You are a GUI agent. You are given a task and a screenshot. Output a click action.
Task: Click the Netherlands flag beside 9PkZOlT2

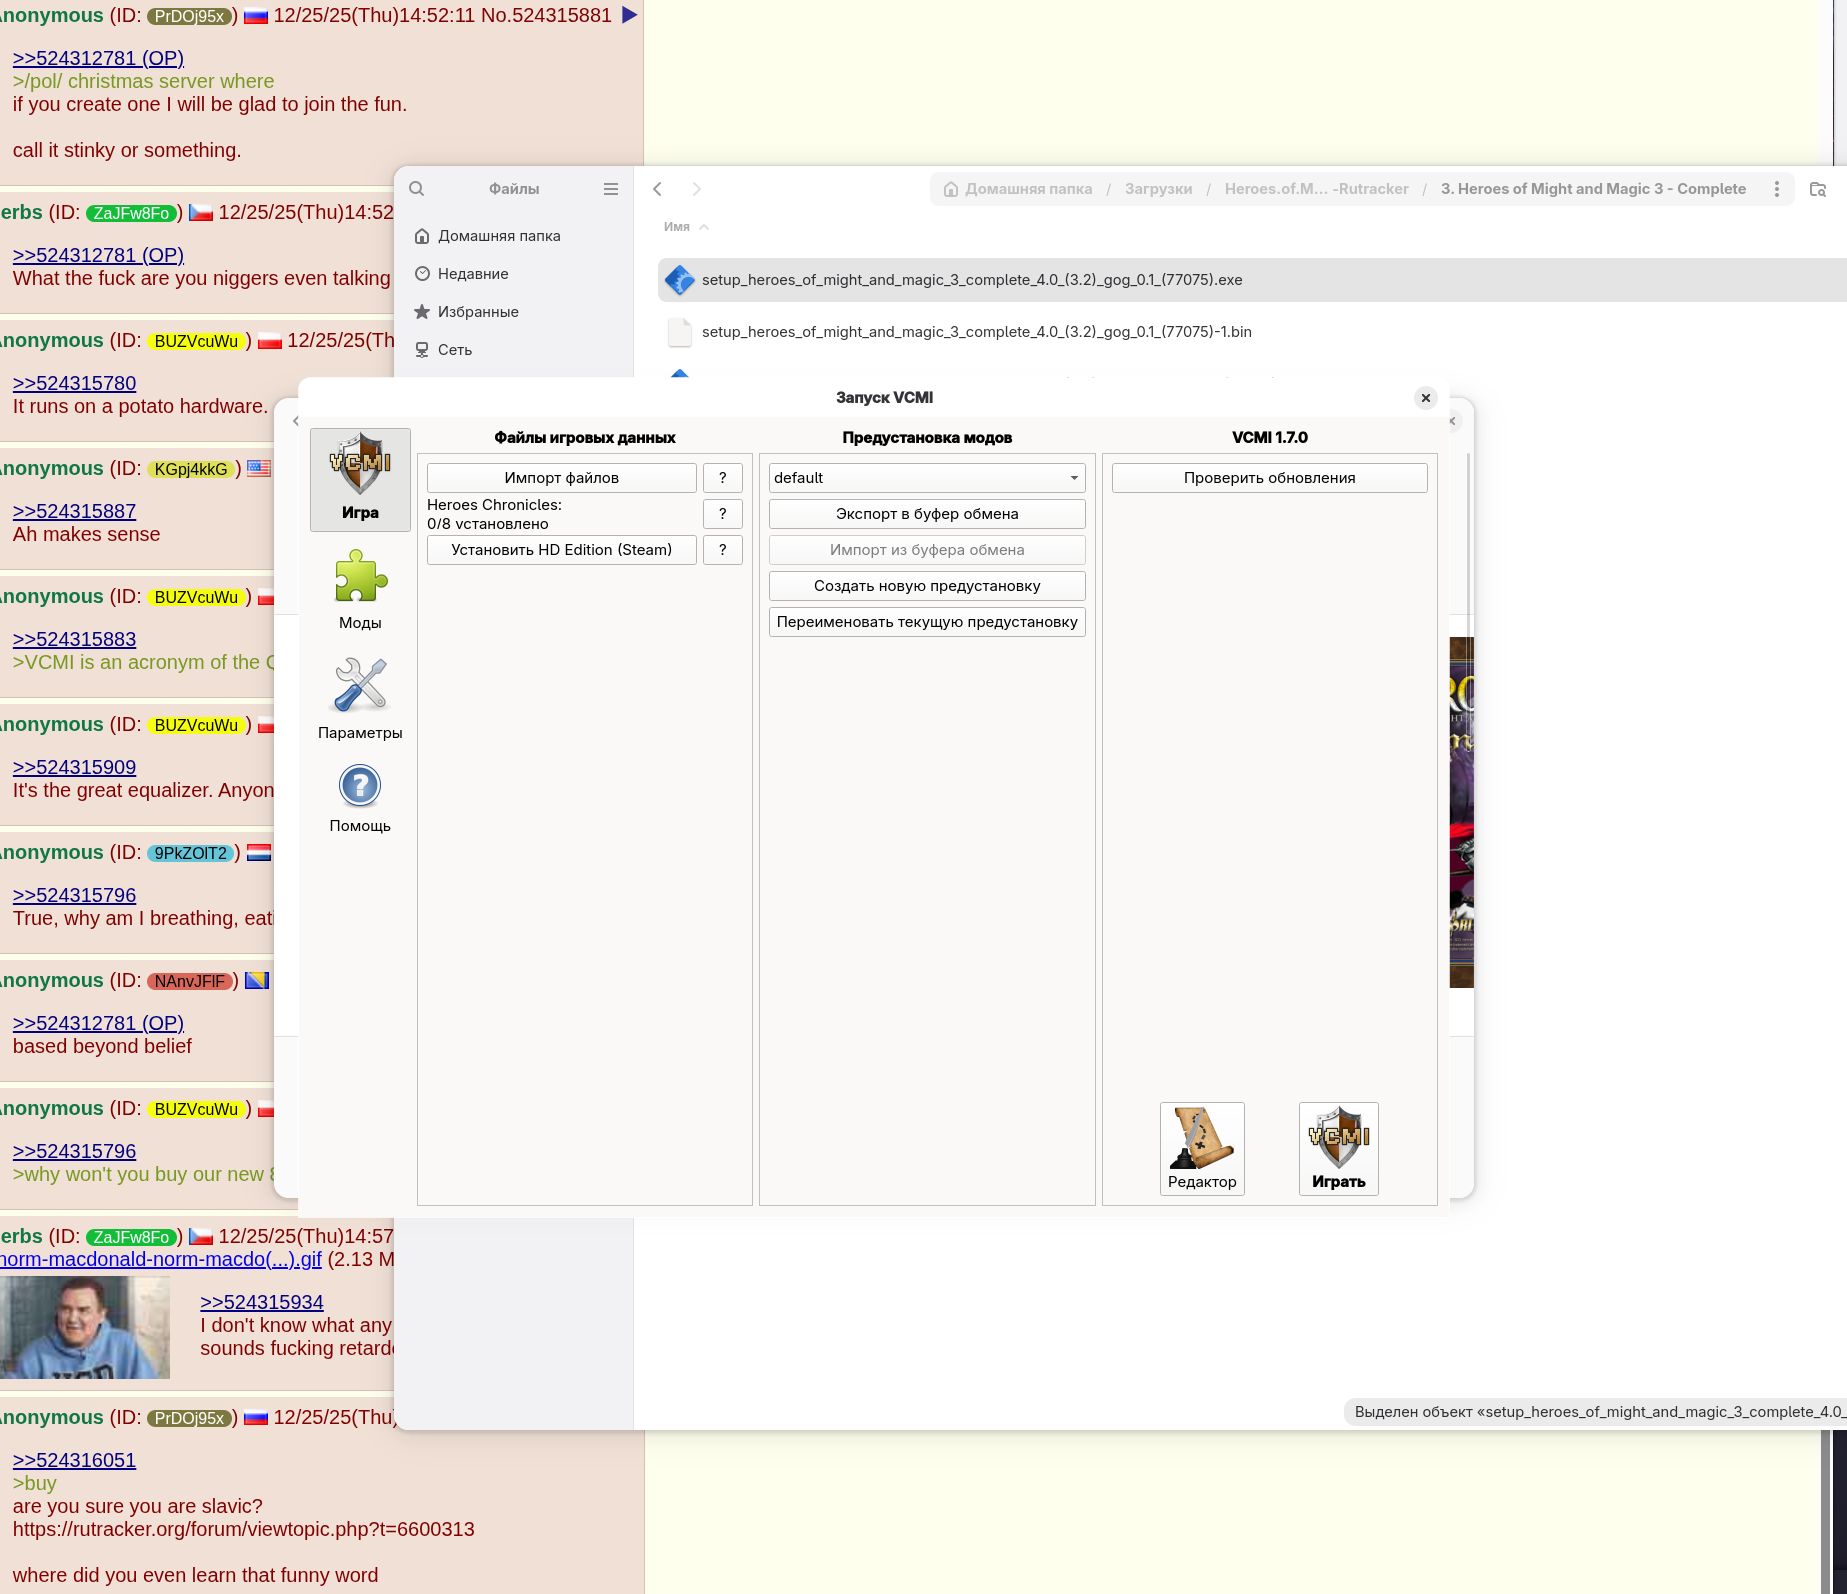(x=259, y=852)
